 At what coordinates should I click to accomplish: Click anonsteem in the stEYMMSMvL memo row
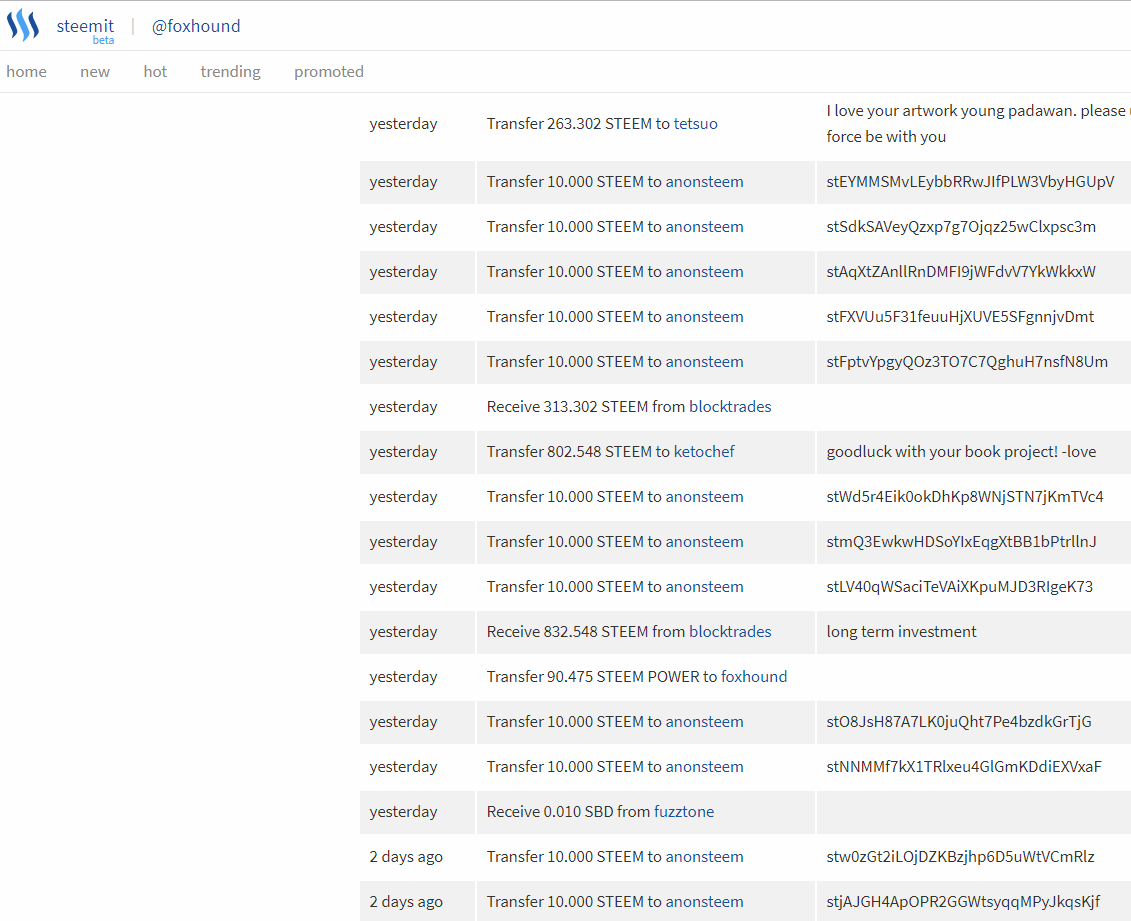(704, 182)
